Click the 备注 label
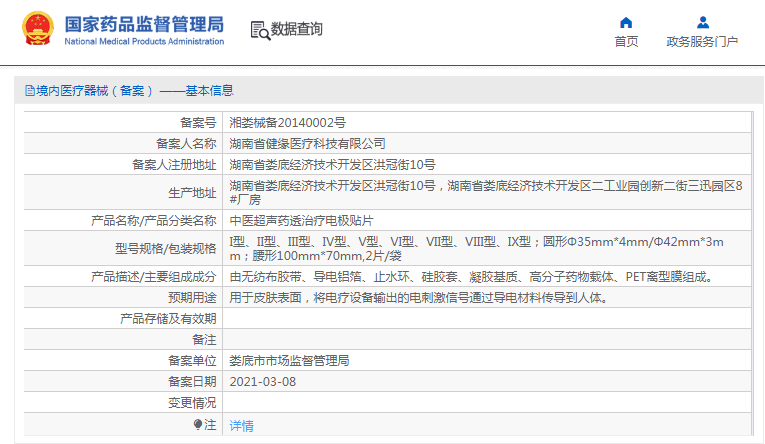This screenshot has width=765, height=444. click(204, 340)
